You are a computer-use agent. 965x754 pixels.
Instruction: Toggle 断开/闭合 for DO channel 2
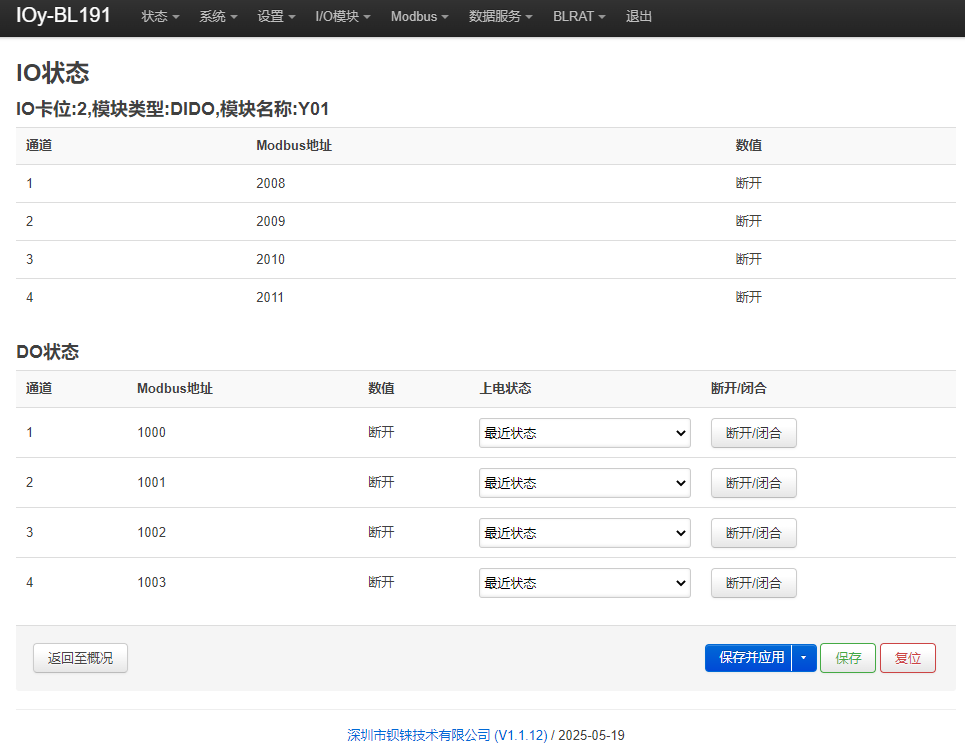click(x=754, y=483)
